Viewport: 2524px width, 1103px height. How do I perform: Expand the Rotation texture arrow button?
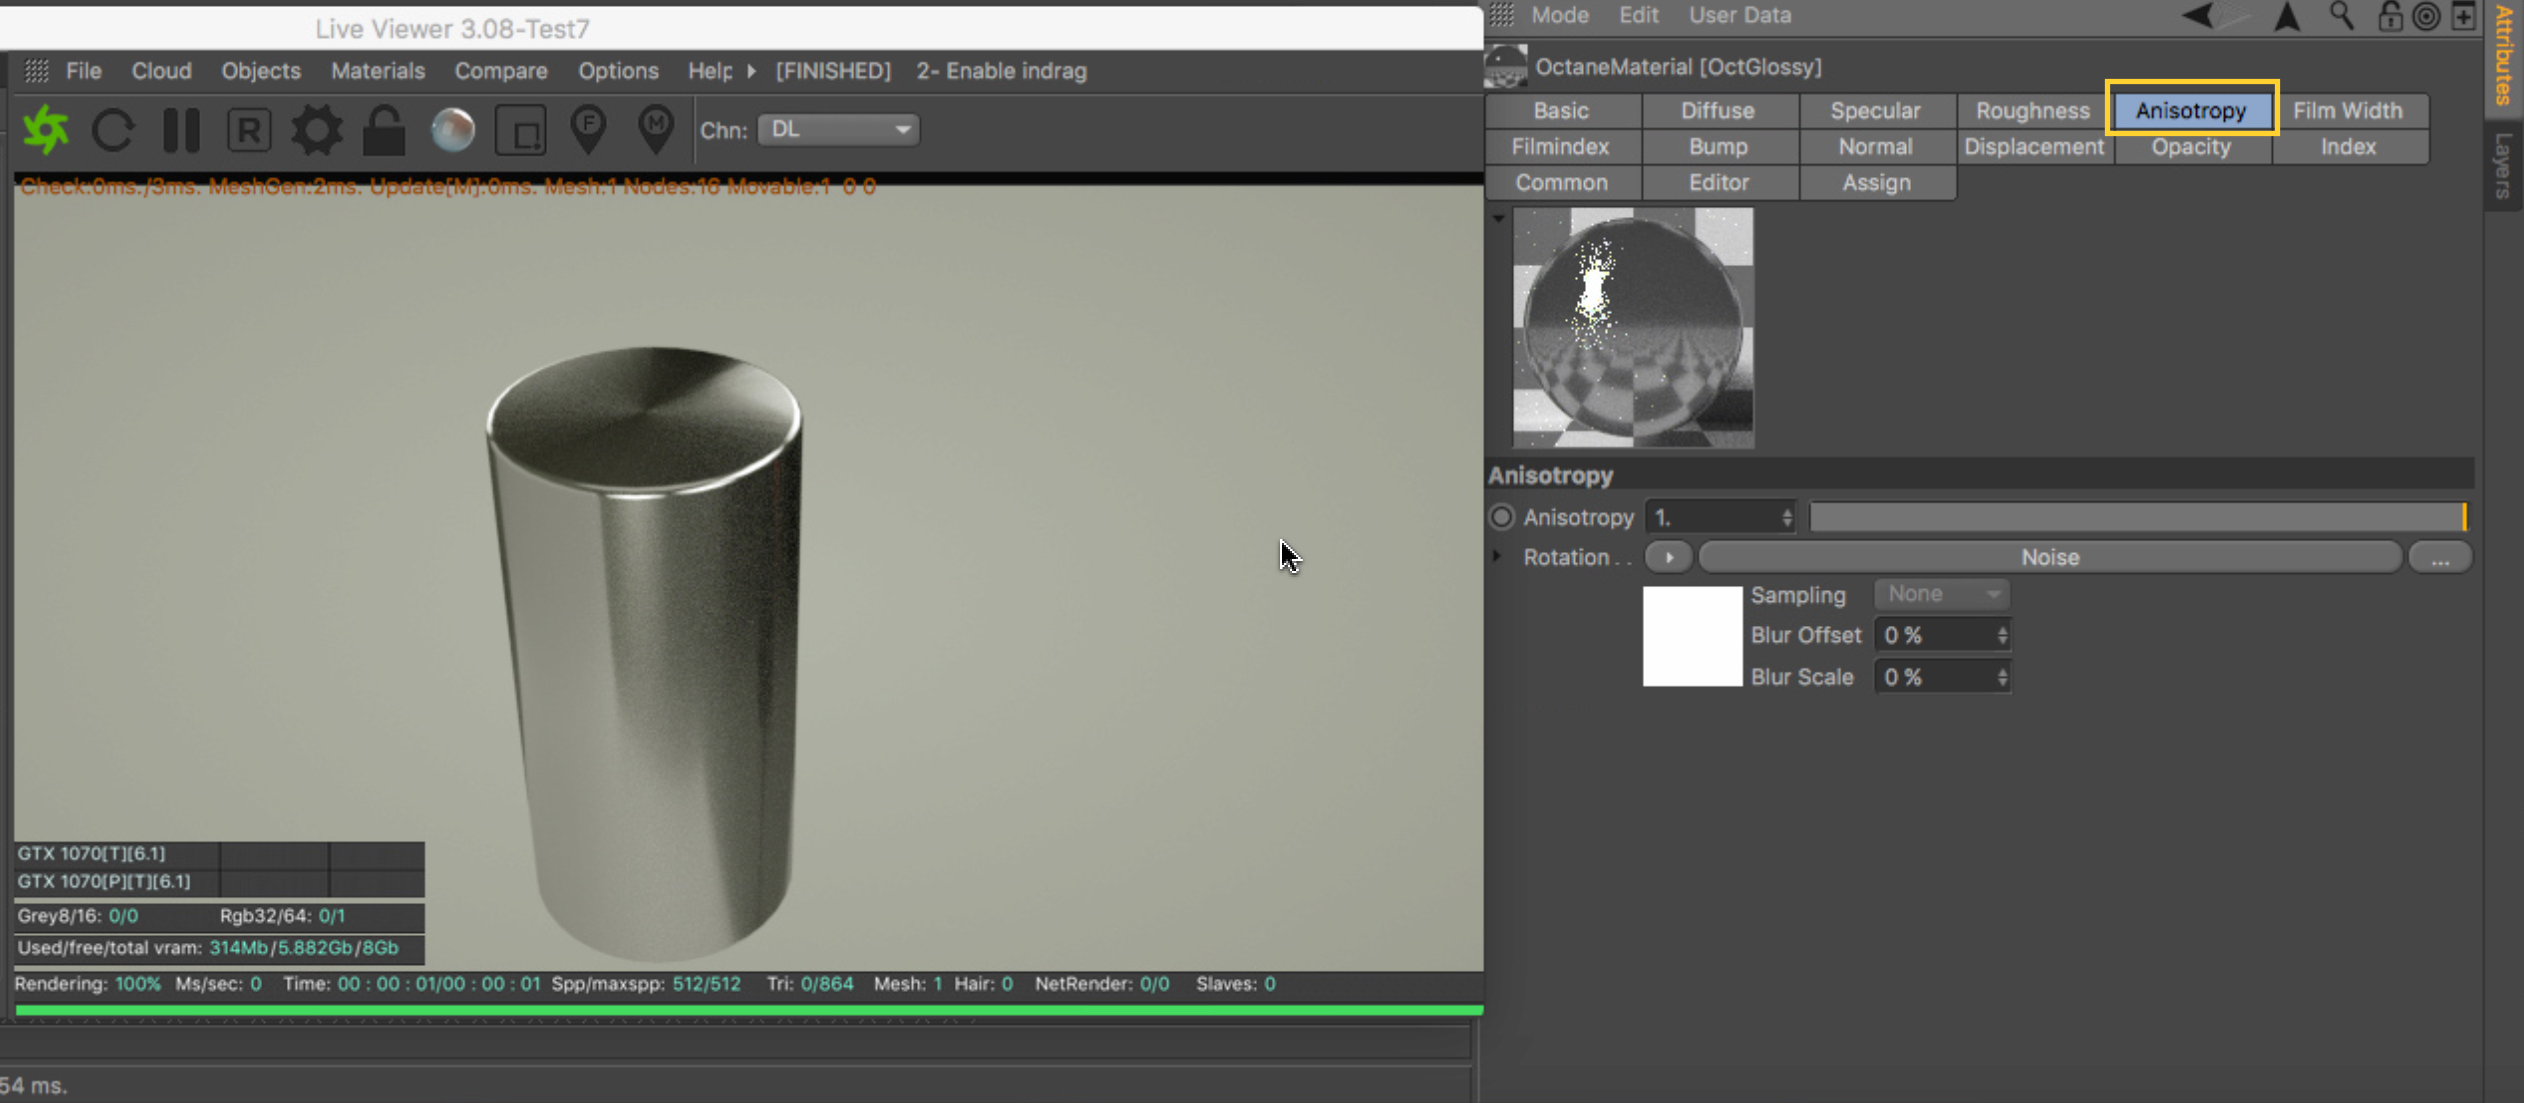pyautogui.click(x=1668, y=557)
